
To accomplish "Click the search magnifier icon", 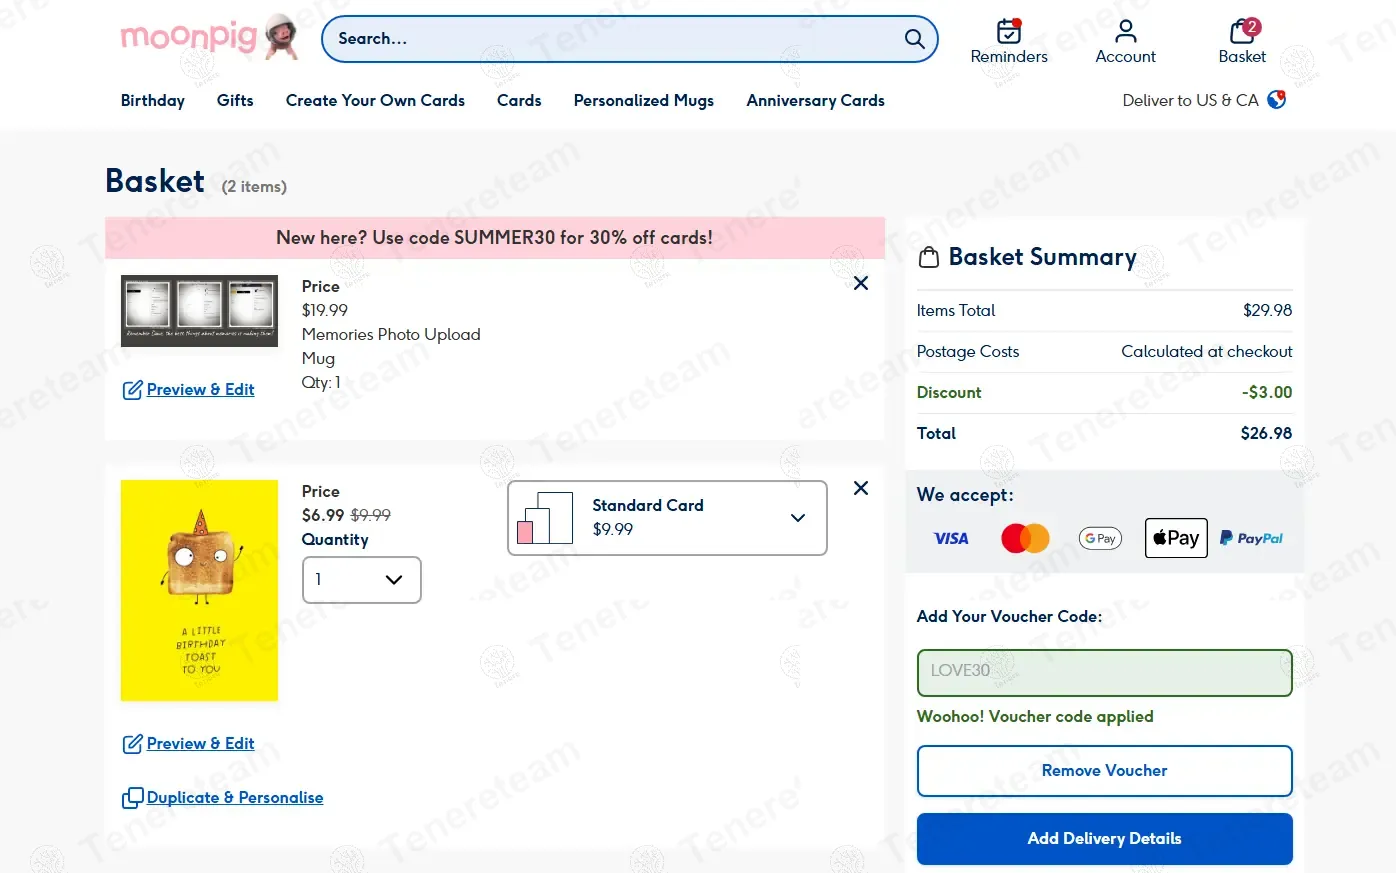I will point(914,39).
